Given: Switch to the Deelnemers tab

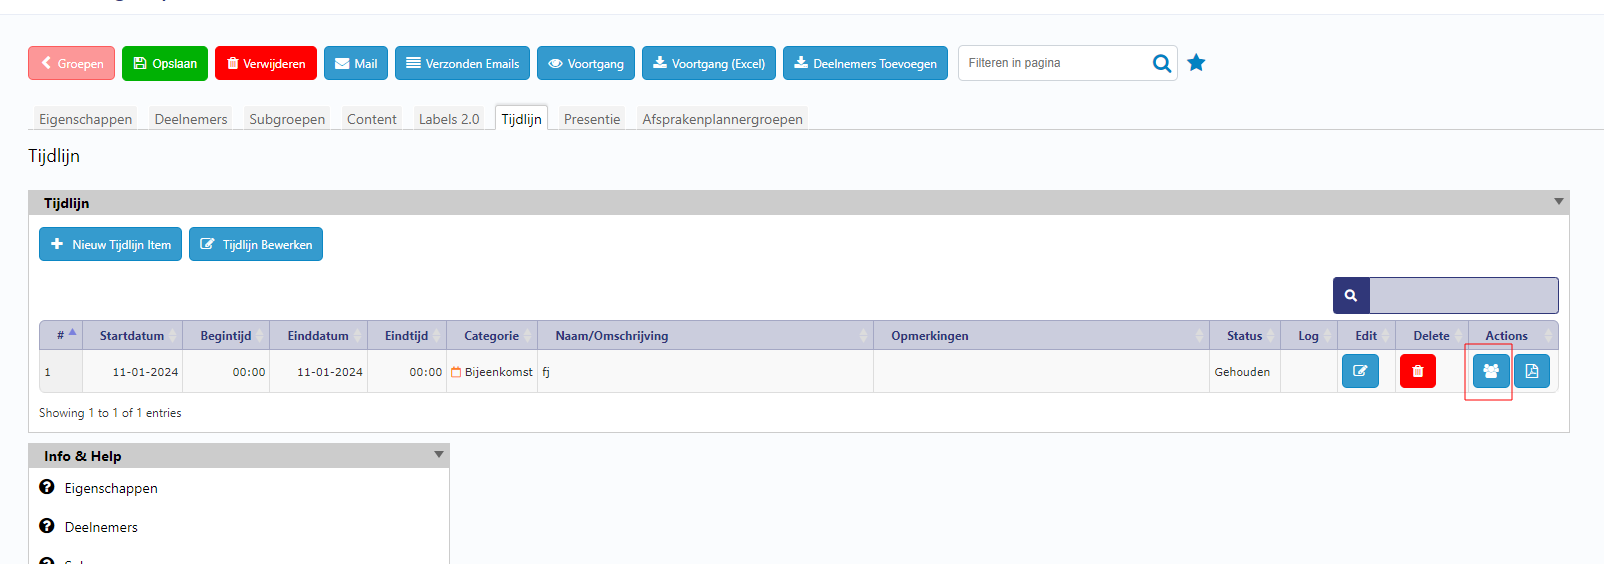Looking at the screenshot, I should pos(190,119).
